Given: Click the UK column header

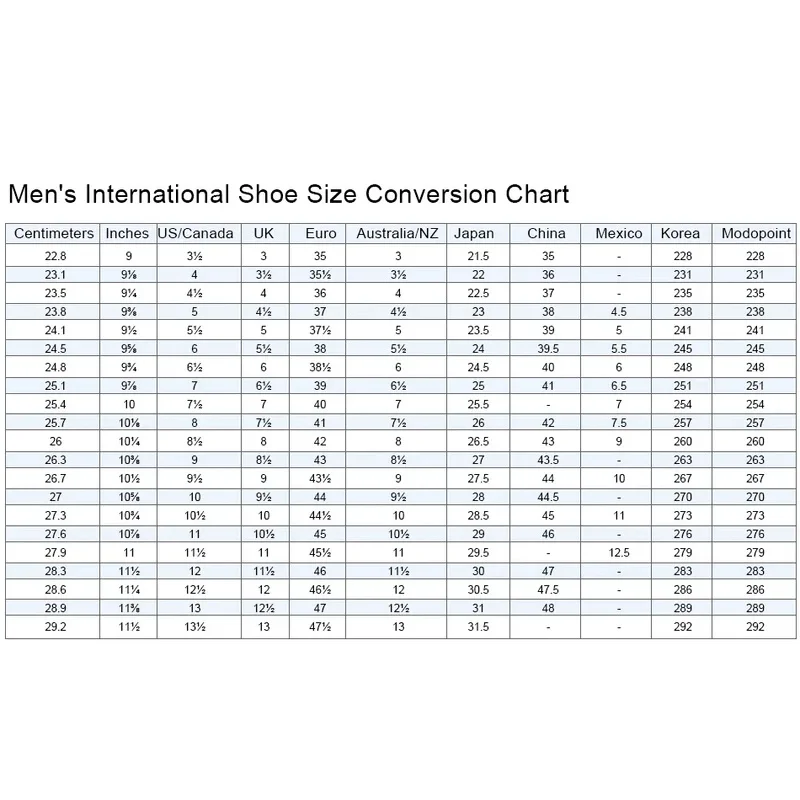Looking at the screenshot, I should tap(264, 234).
